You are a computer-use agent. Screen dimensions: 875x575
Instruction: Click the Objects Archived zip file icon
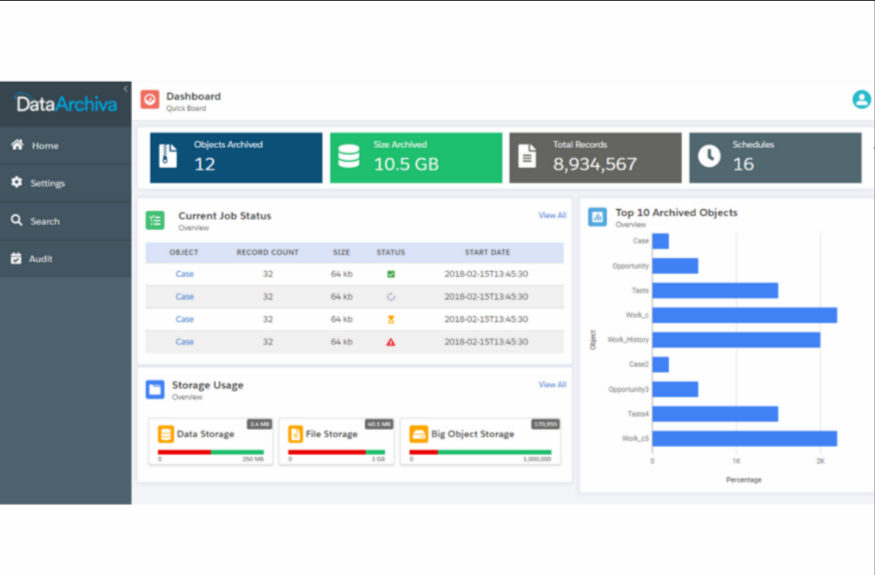(168, 156)
